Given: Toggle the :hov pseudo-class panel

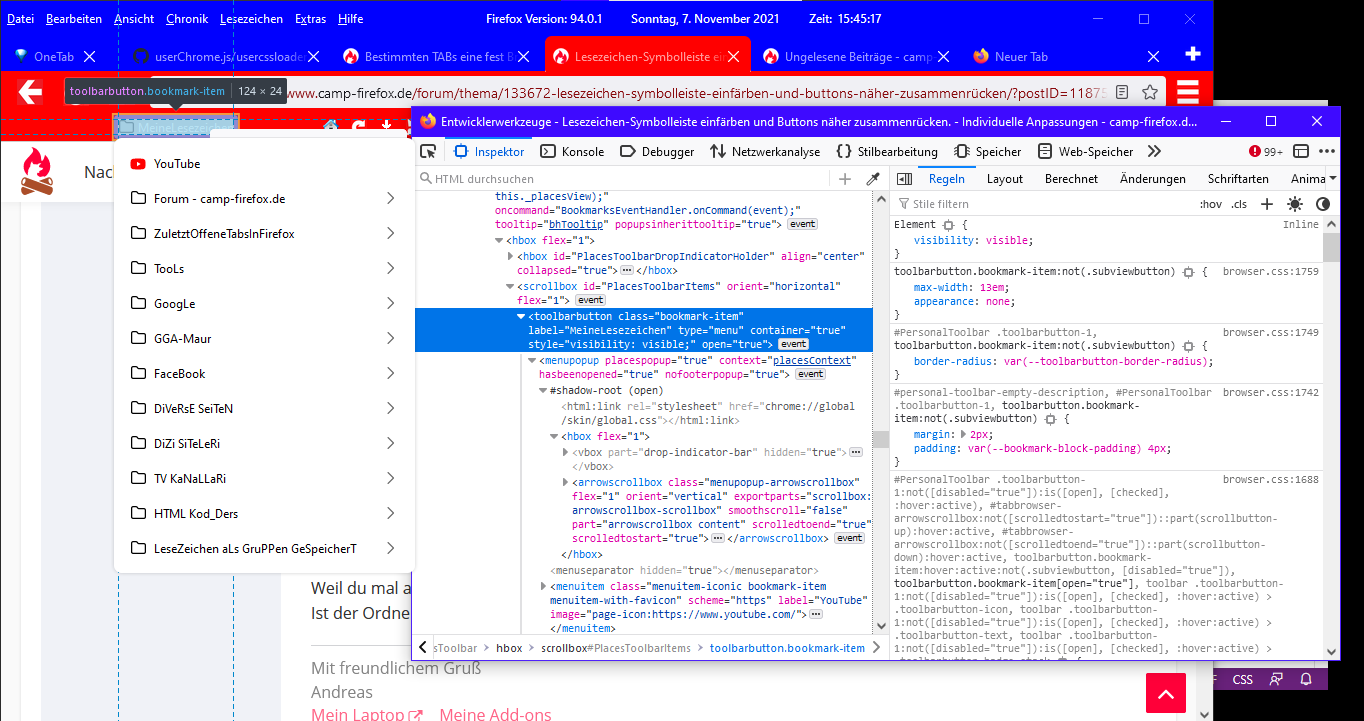Looking at the screenshot, I should point(1211,204).
